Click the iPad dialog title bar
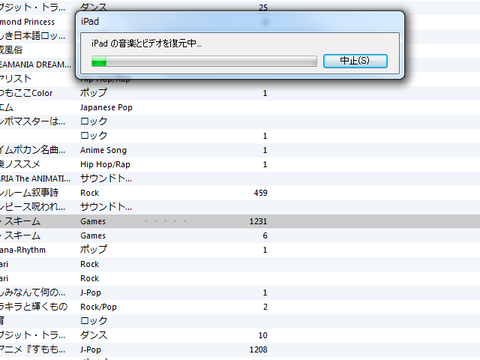 click(x=240, y=22)
